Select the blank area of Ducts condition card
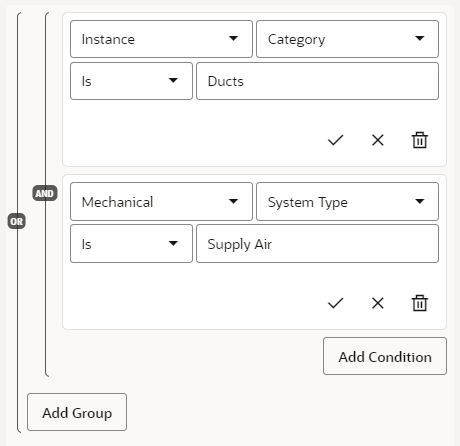 pos(193,133)
